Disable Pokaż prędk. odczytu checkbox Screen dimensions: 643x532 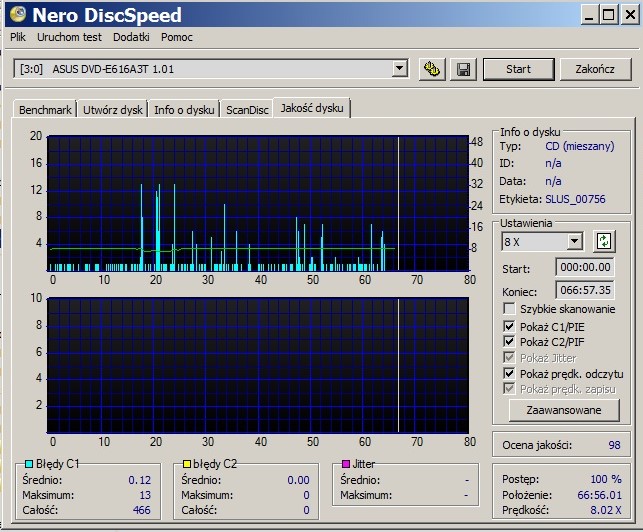pyautogui.click(x=509, y=373)
